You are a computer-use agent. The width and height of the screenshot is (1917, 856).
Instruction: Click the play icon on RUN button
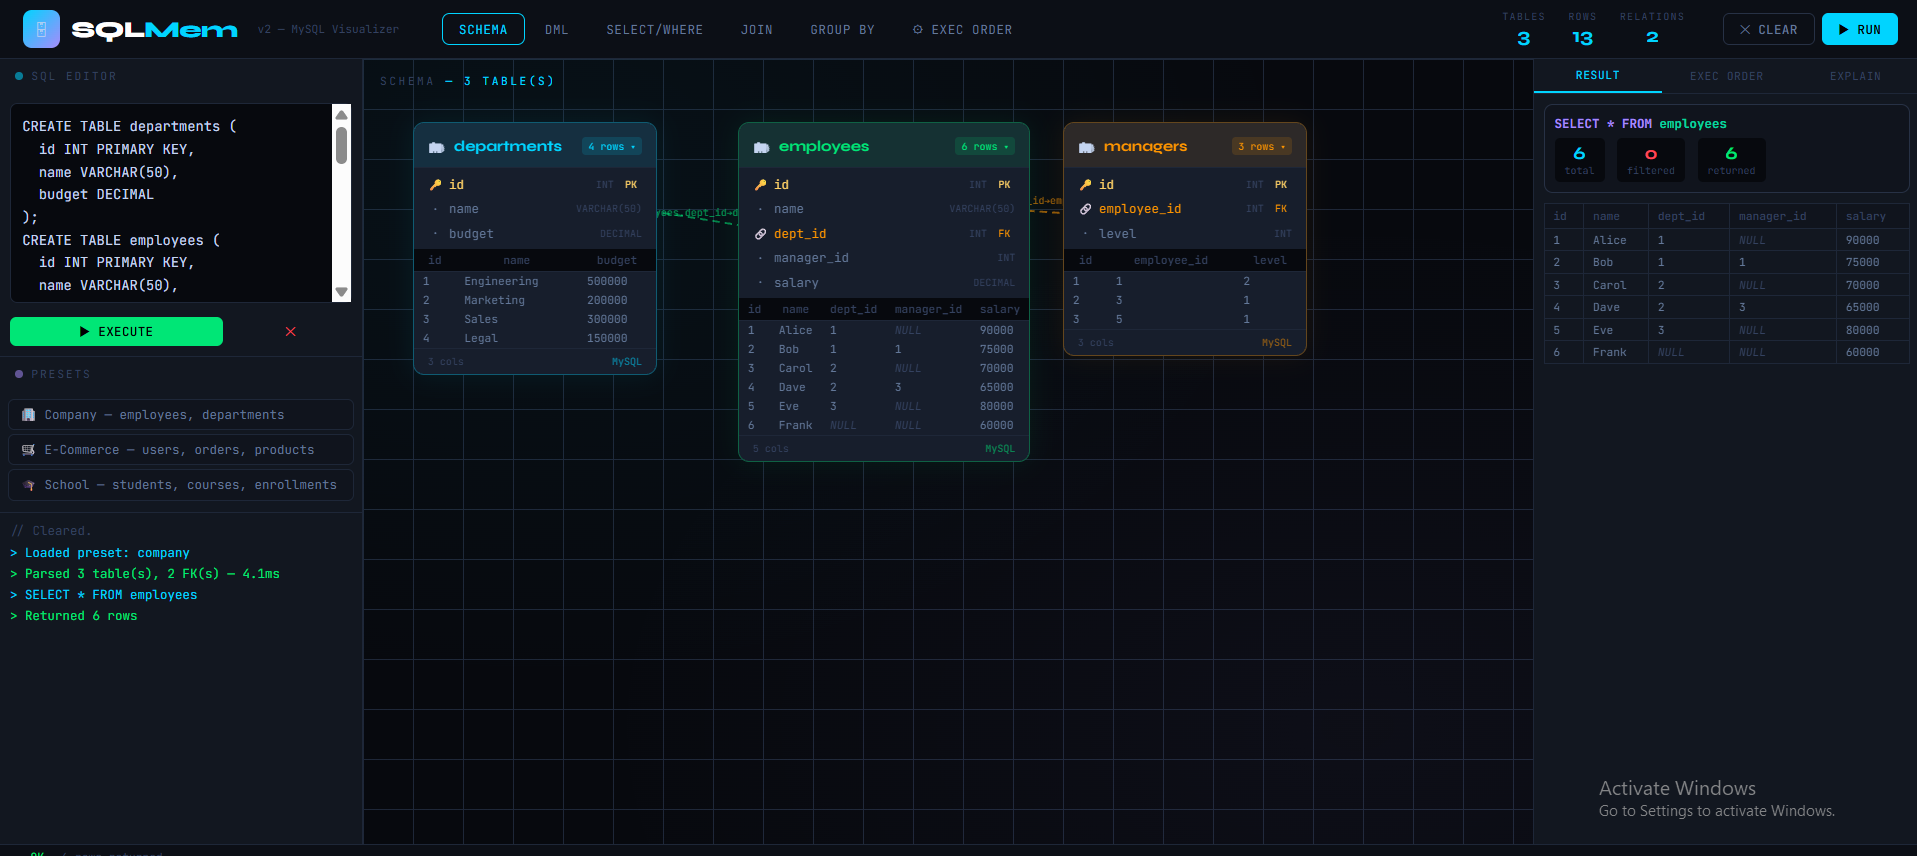[1844, 30]
